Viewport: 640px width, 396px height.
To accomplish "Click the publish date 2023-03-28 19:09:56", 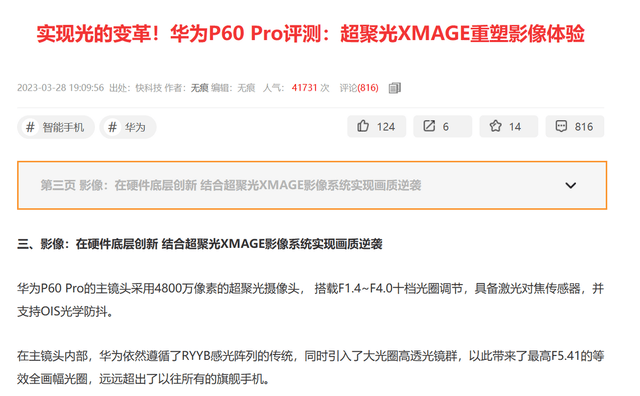I will tap(60, 88).
